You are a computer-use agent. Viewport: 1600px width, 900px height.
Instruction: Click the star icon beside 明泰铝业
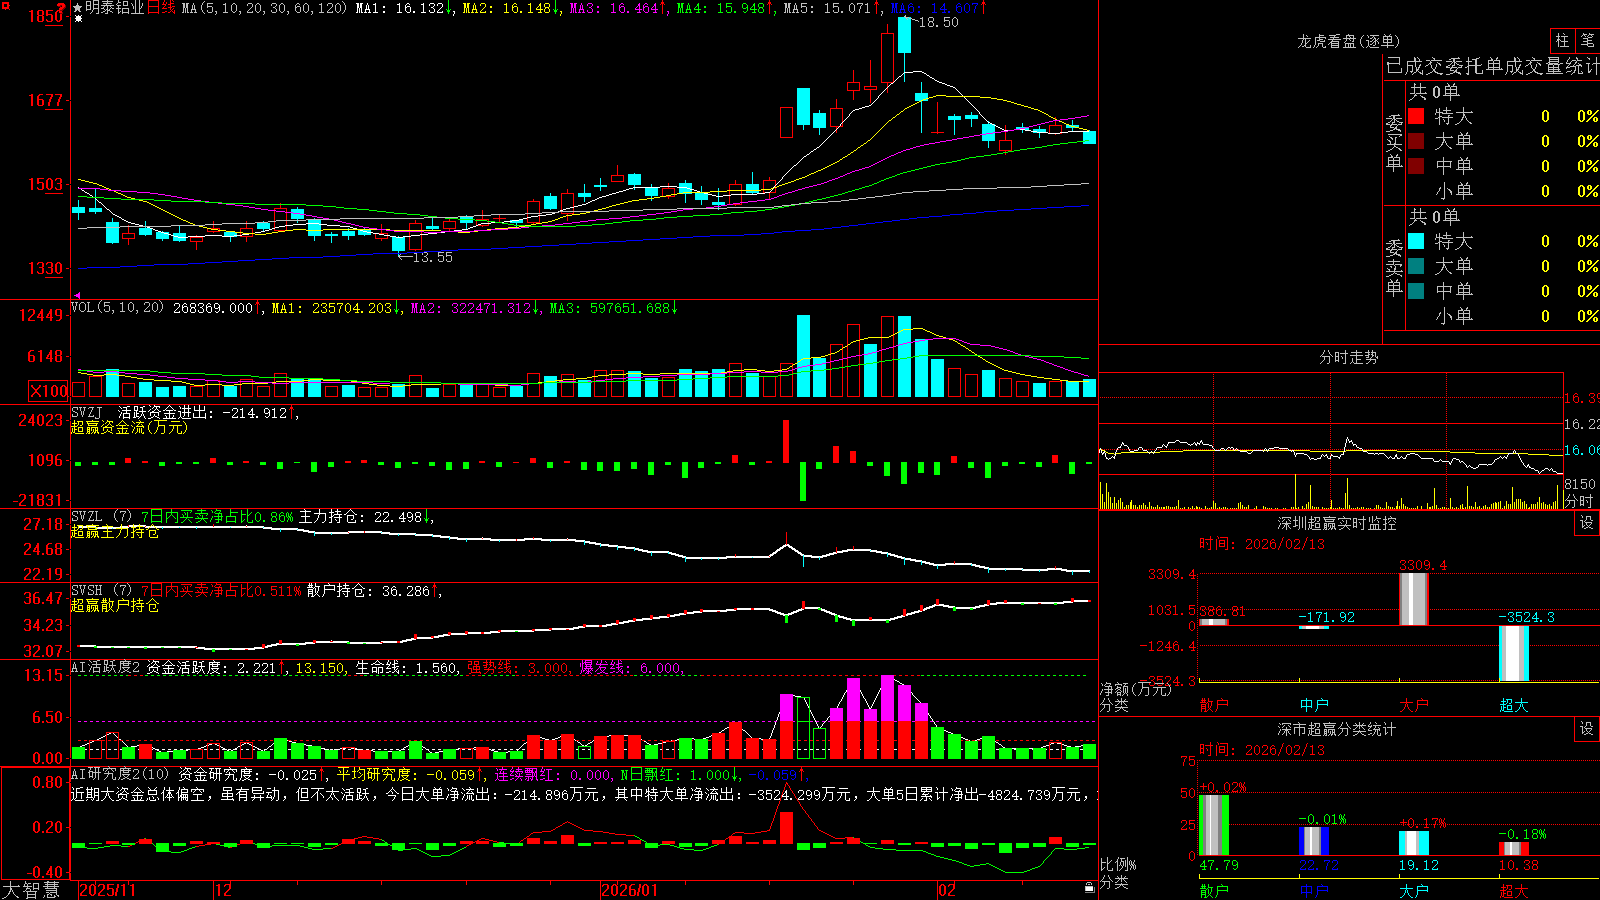[x=78, y=8]
